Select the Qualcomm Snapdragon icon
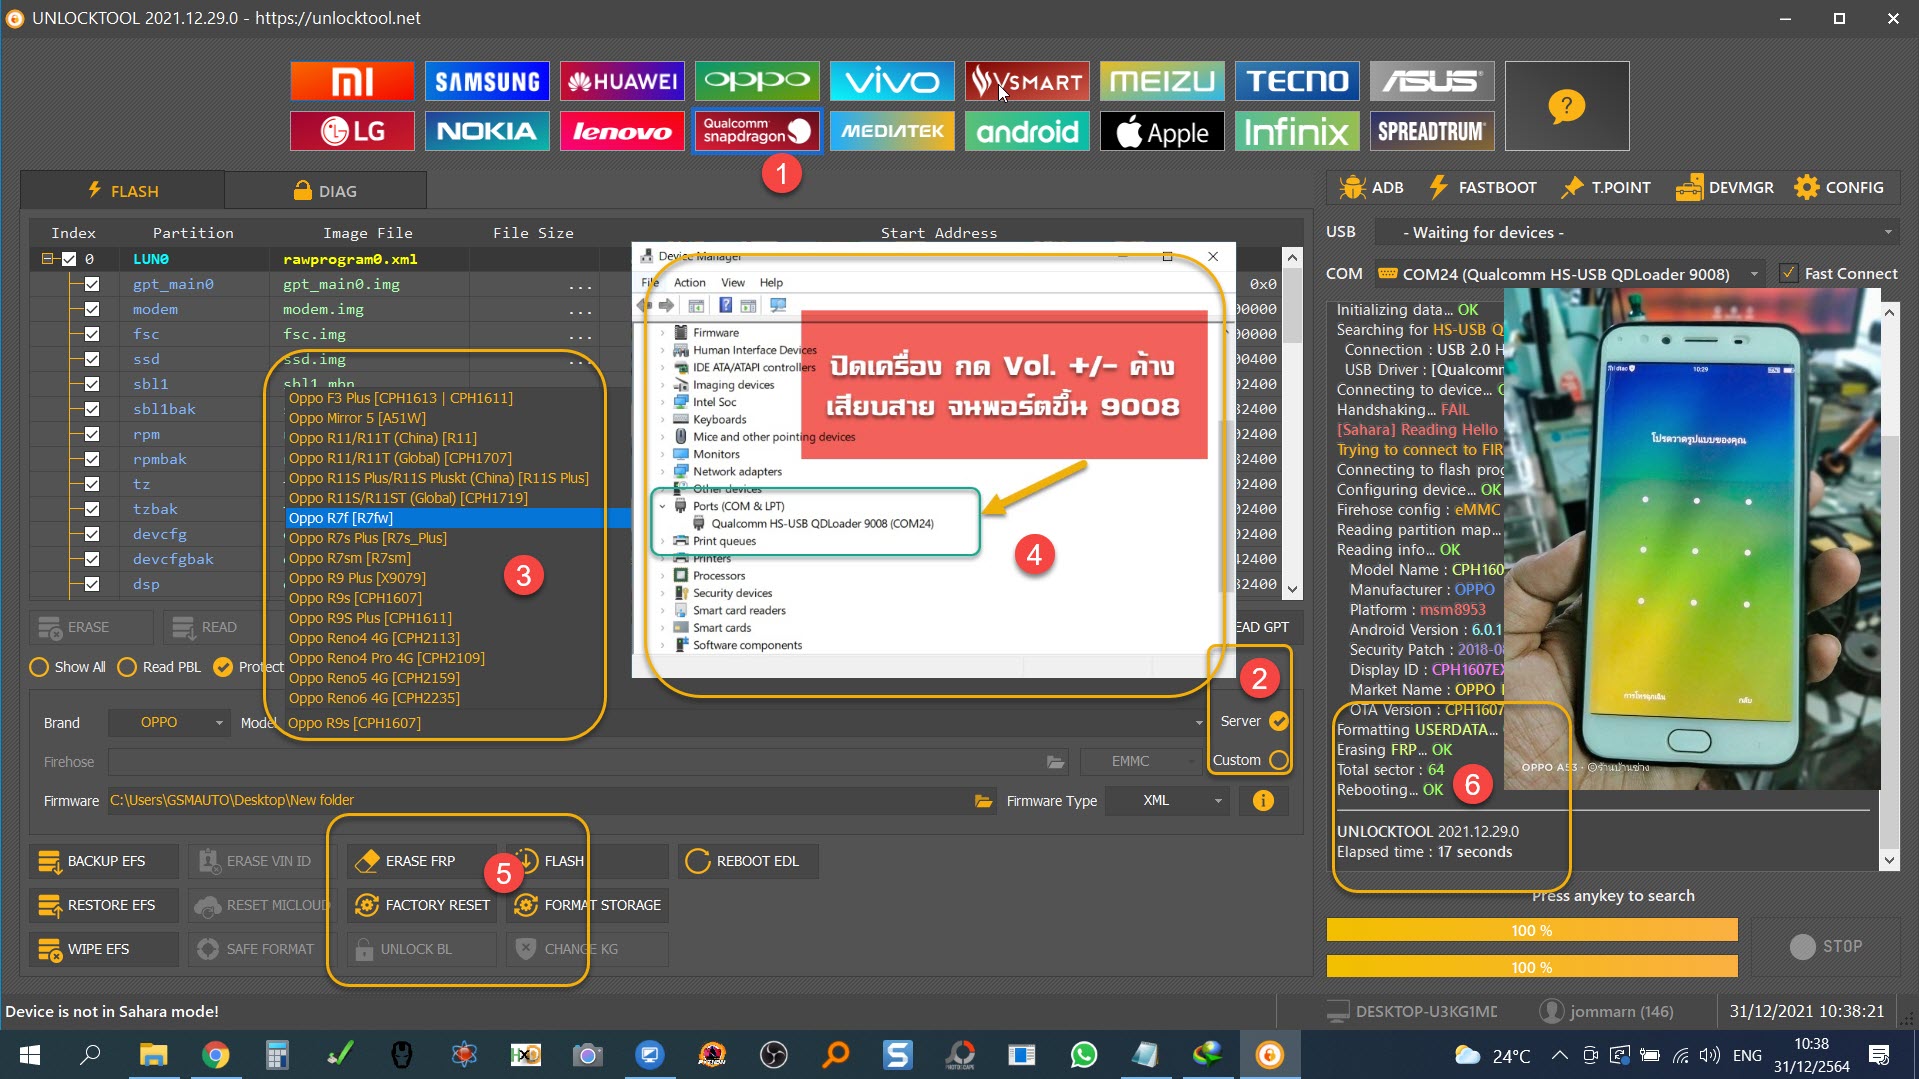 tap(757, 131)
